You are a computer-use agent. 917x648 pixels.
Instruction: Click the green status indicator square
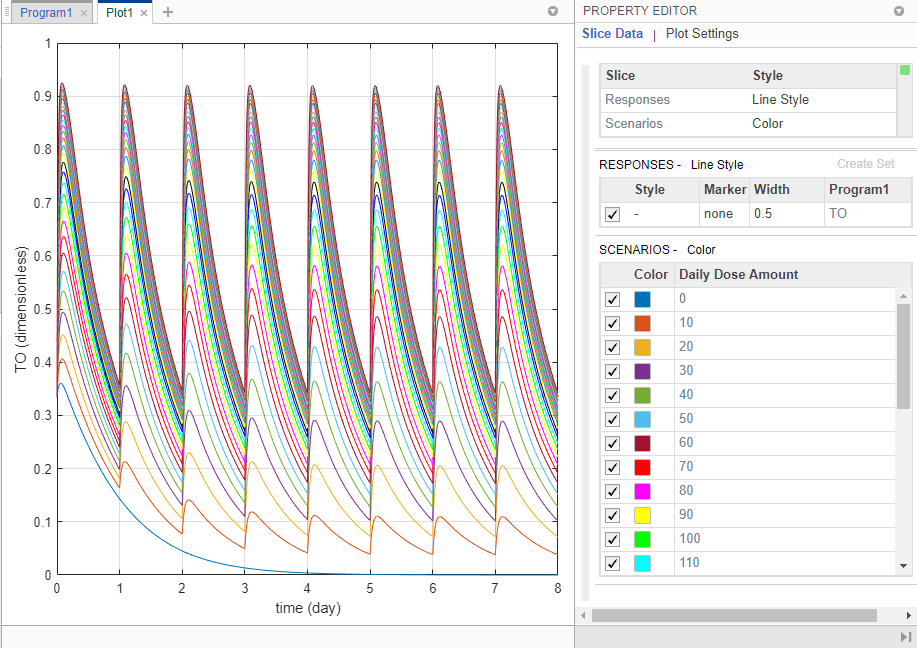[x=905, y=70]
